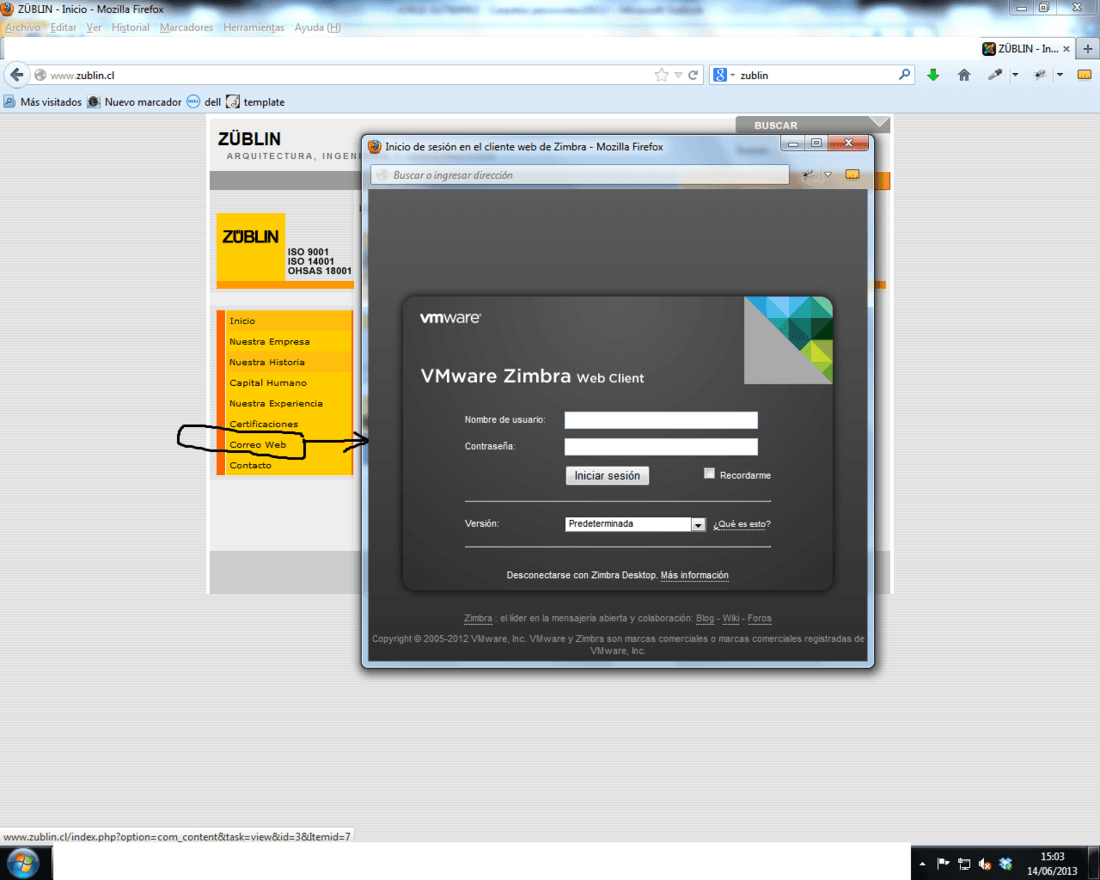Viewport: 1100px width, 880px height.
Task: Show hidden tray icons arrow
Action: (923, 864)
